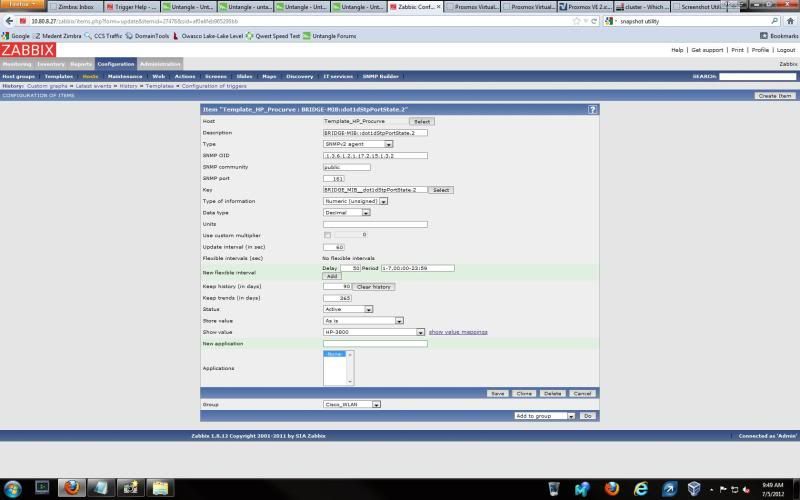Image resolution: width=800 pixels, height=500 pixels.
Task: Expand the Status dropdown showing Active
Action: click(x=345, y=309)
